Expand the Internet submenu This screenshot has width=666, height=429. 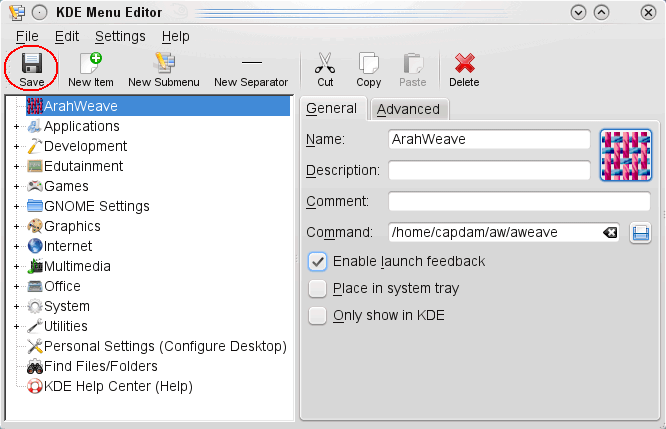pos(16,246)
